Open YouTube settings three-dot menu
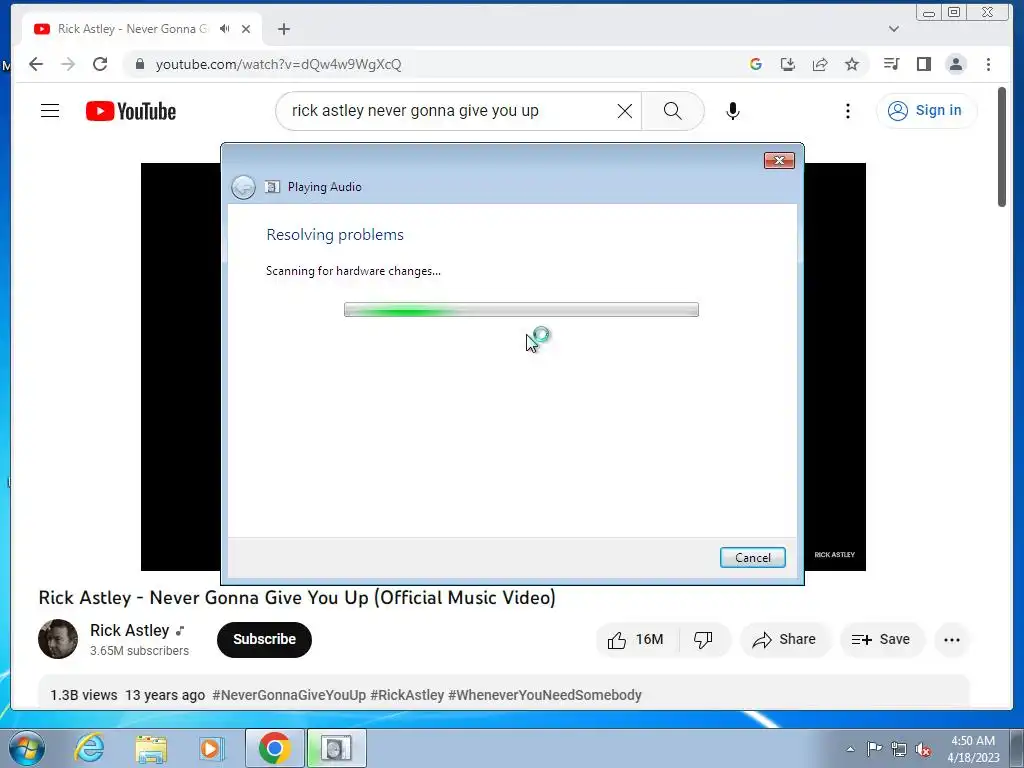Image resolution: width=1024 pixels, height=768 pixels. 848,111
